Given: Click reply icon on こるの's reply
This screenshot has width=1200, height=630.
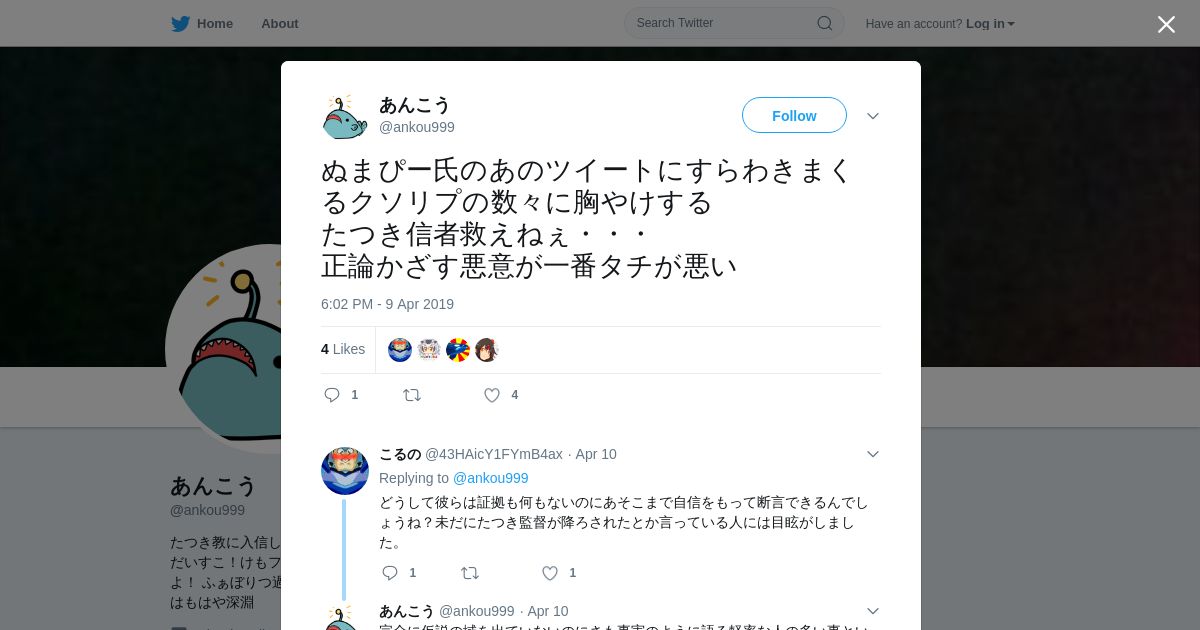Looking at the screenshot, I should click(390, 573).
